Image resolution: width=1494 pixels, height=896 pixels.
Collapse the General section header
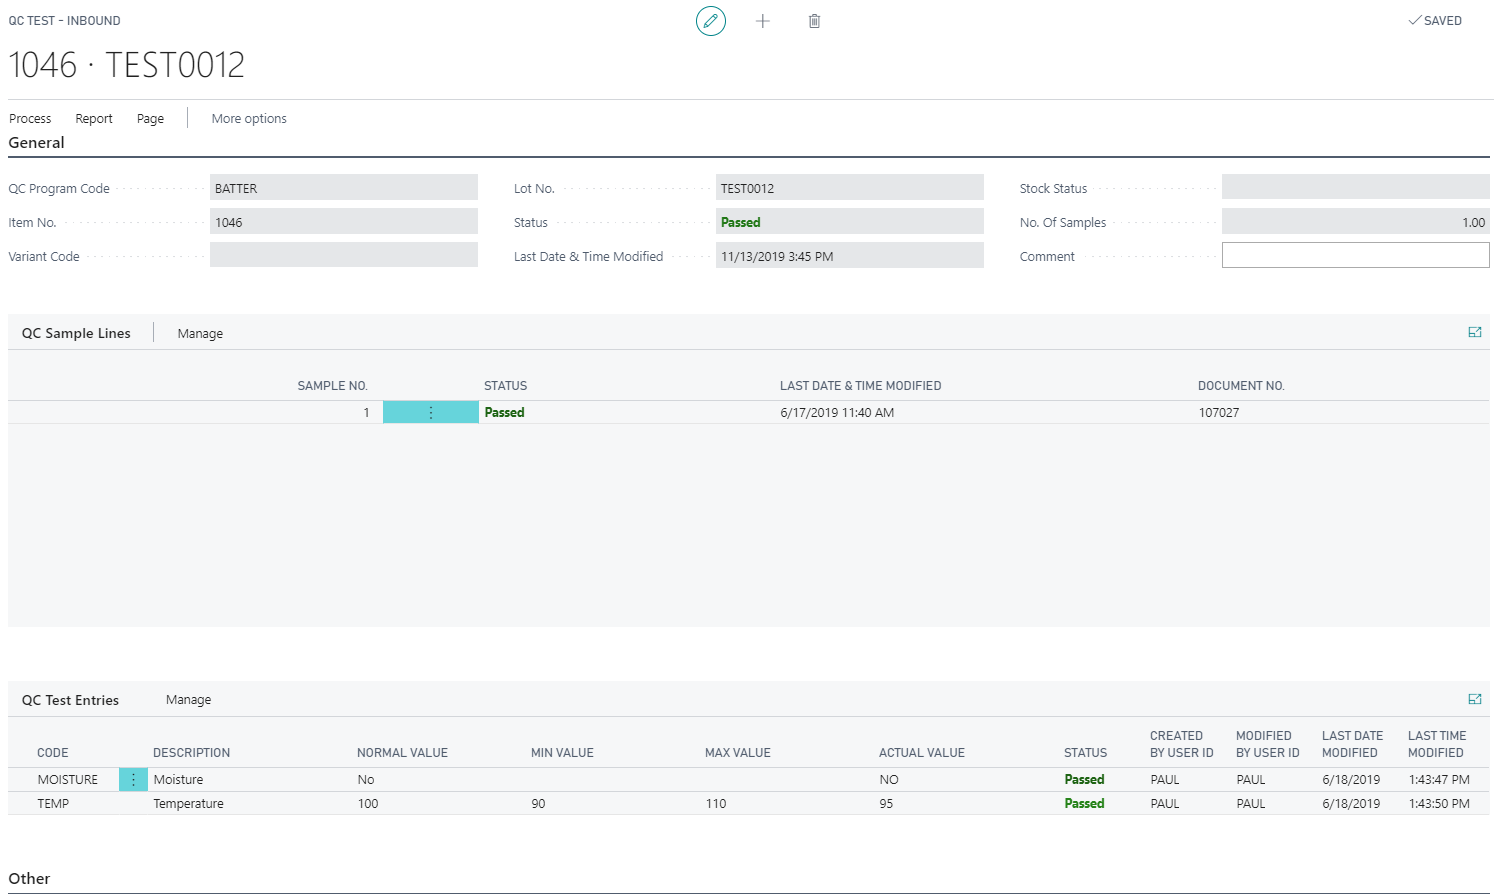pyautogui.click(x=37, y=143)
